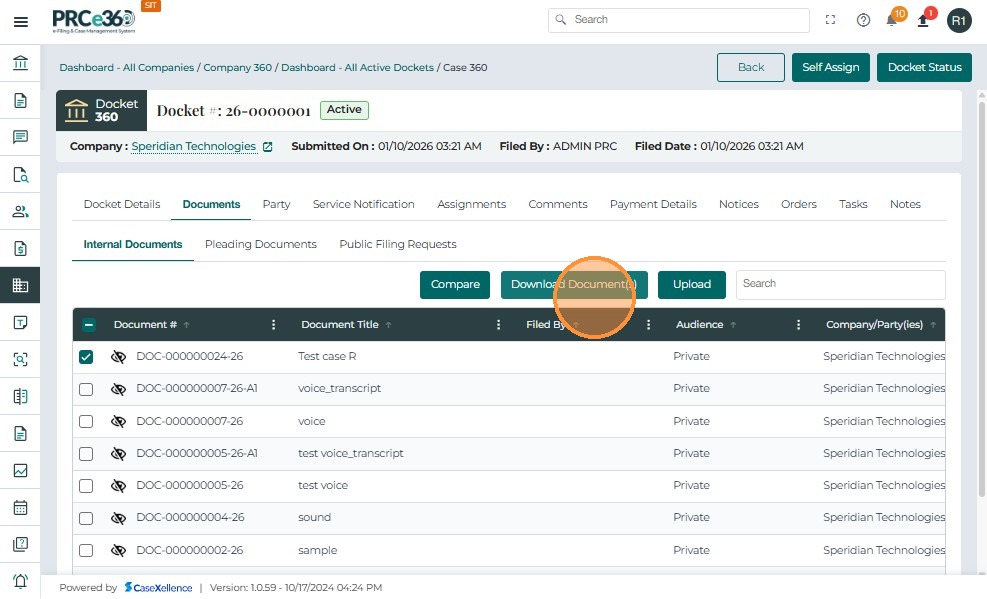Toggle fullscreen mode icon
This screenshot has height=599, width=987.
coord(830,20)
